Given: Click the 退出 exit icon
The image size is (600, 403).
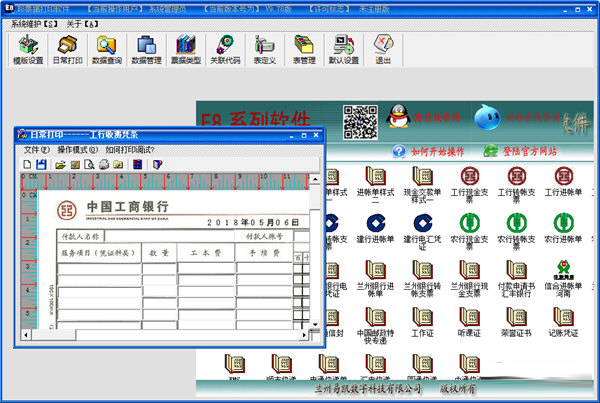Looking at the screenshot, I should (382, 47).
